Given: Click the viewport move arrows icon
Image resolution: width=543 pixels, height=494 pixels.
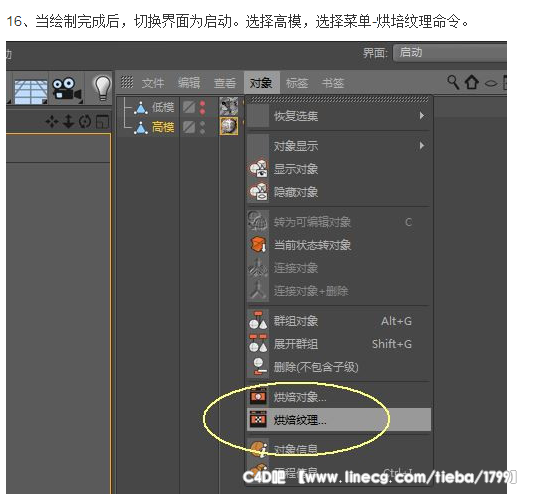Looking at the screenshot, I should (52, 122).
